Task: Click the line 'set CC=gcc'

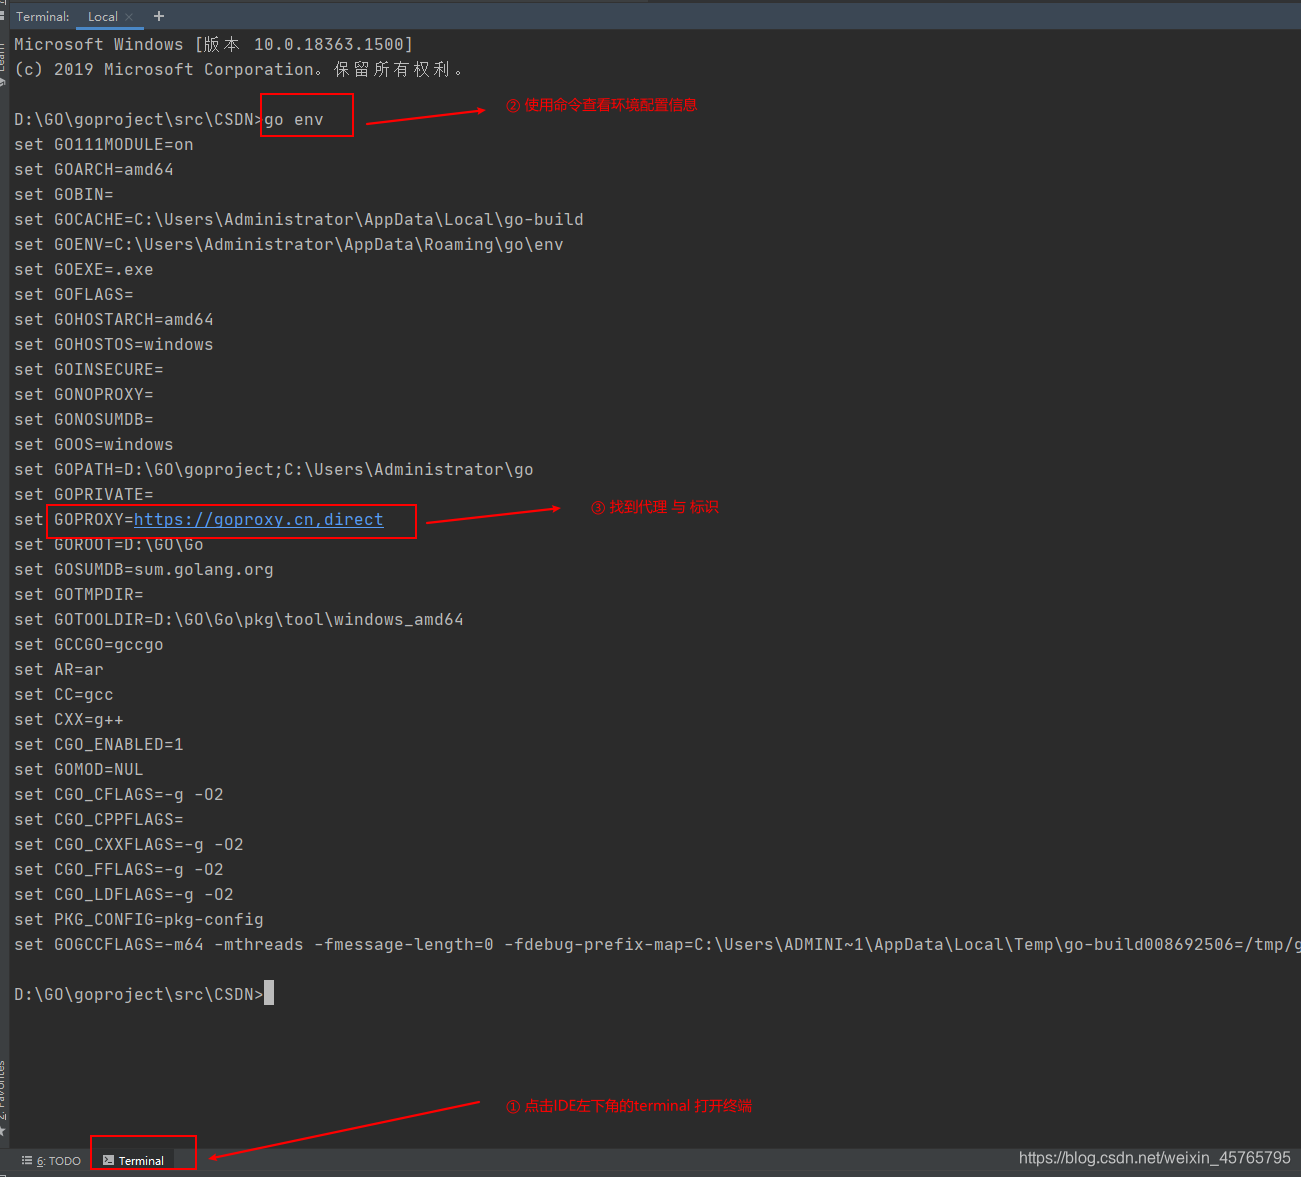Action: [x=64, y=694]
